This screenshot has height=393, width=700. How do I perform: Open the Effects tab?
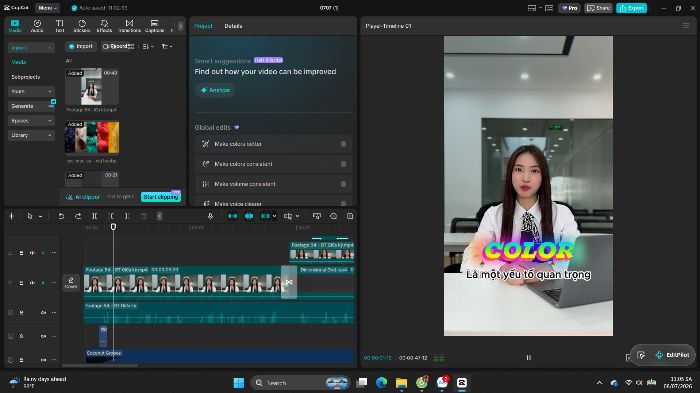point(104,26)
